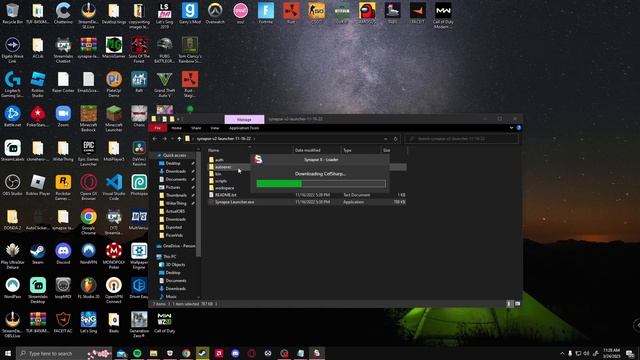The width and height of the screenshot is (640, 360).
Task: Open the Epic Games Launcher icon
Action: [88, 153]
